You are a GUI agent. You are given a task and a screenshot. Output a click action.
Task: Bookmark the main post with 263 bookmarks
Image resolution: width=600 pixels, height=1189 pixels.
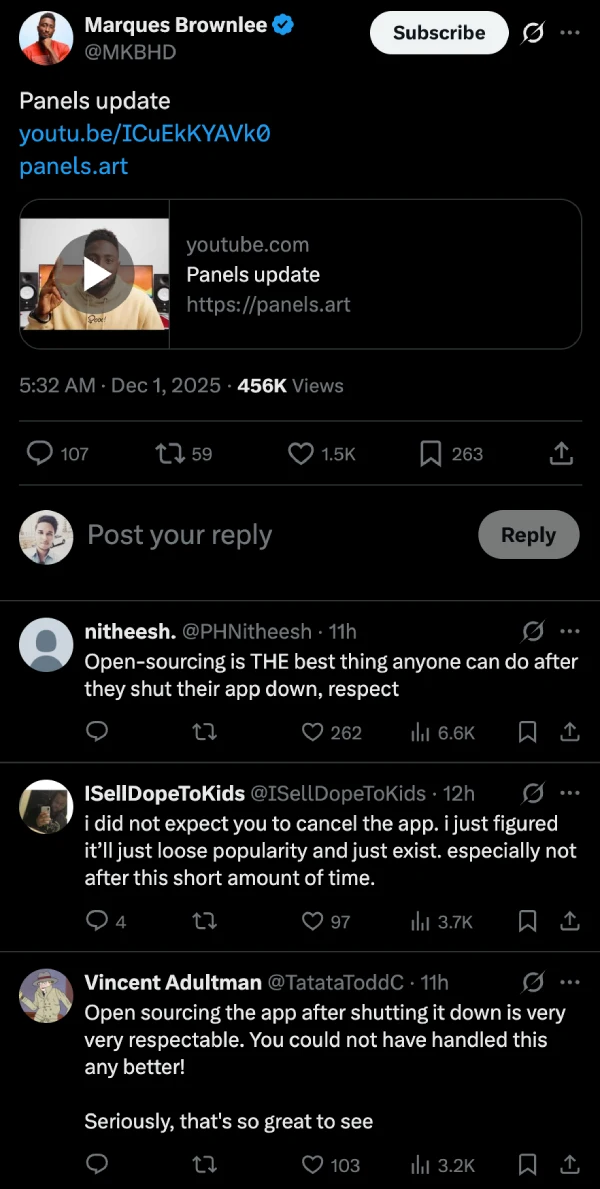[x=431, y=454]
